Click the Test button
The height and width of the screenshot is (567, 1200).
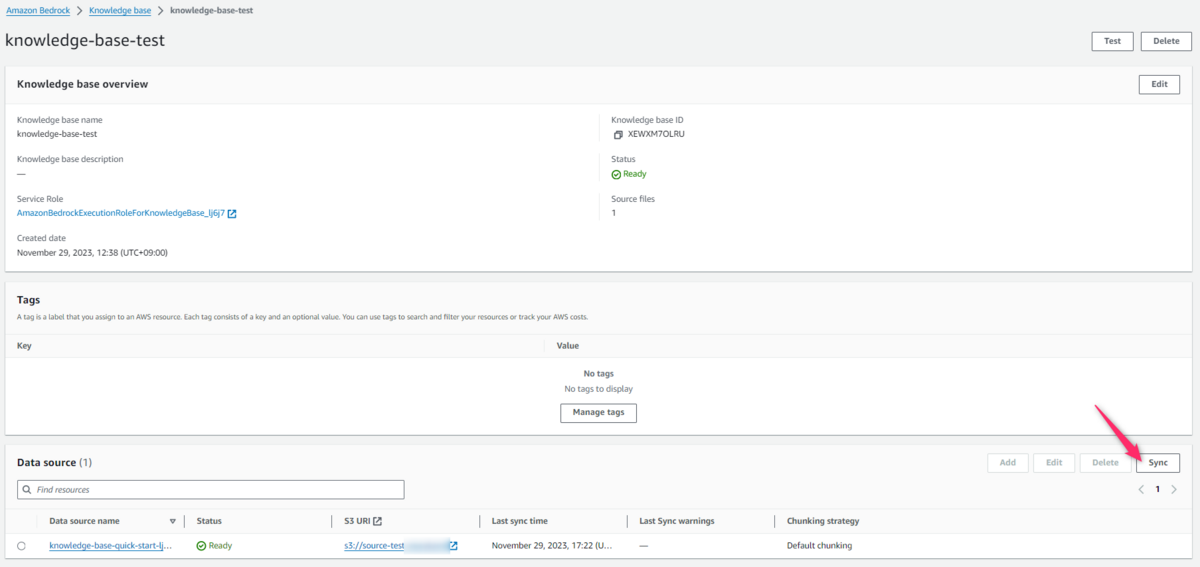click(x=1112, y=41)
